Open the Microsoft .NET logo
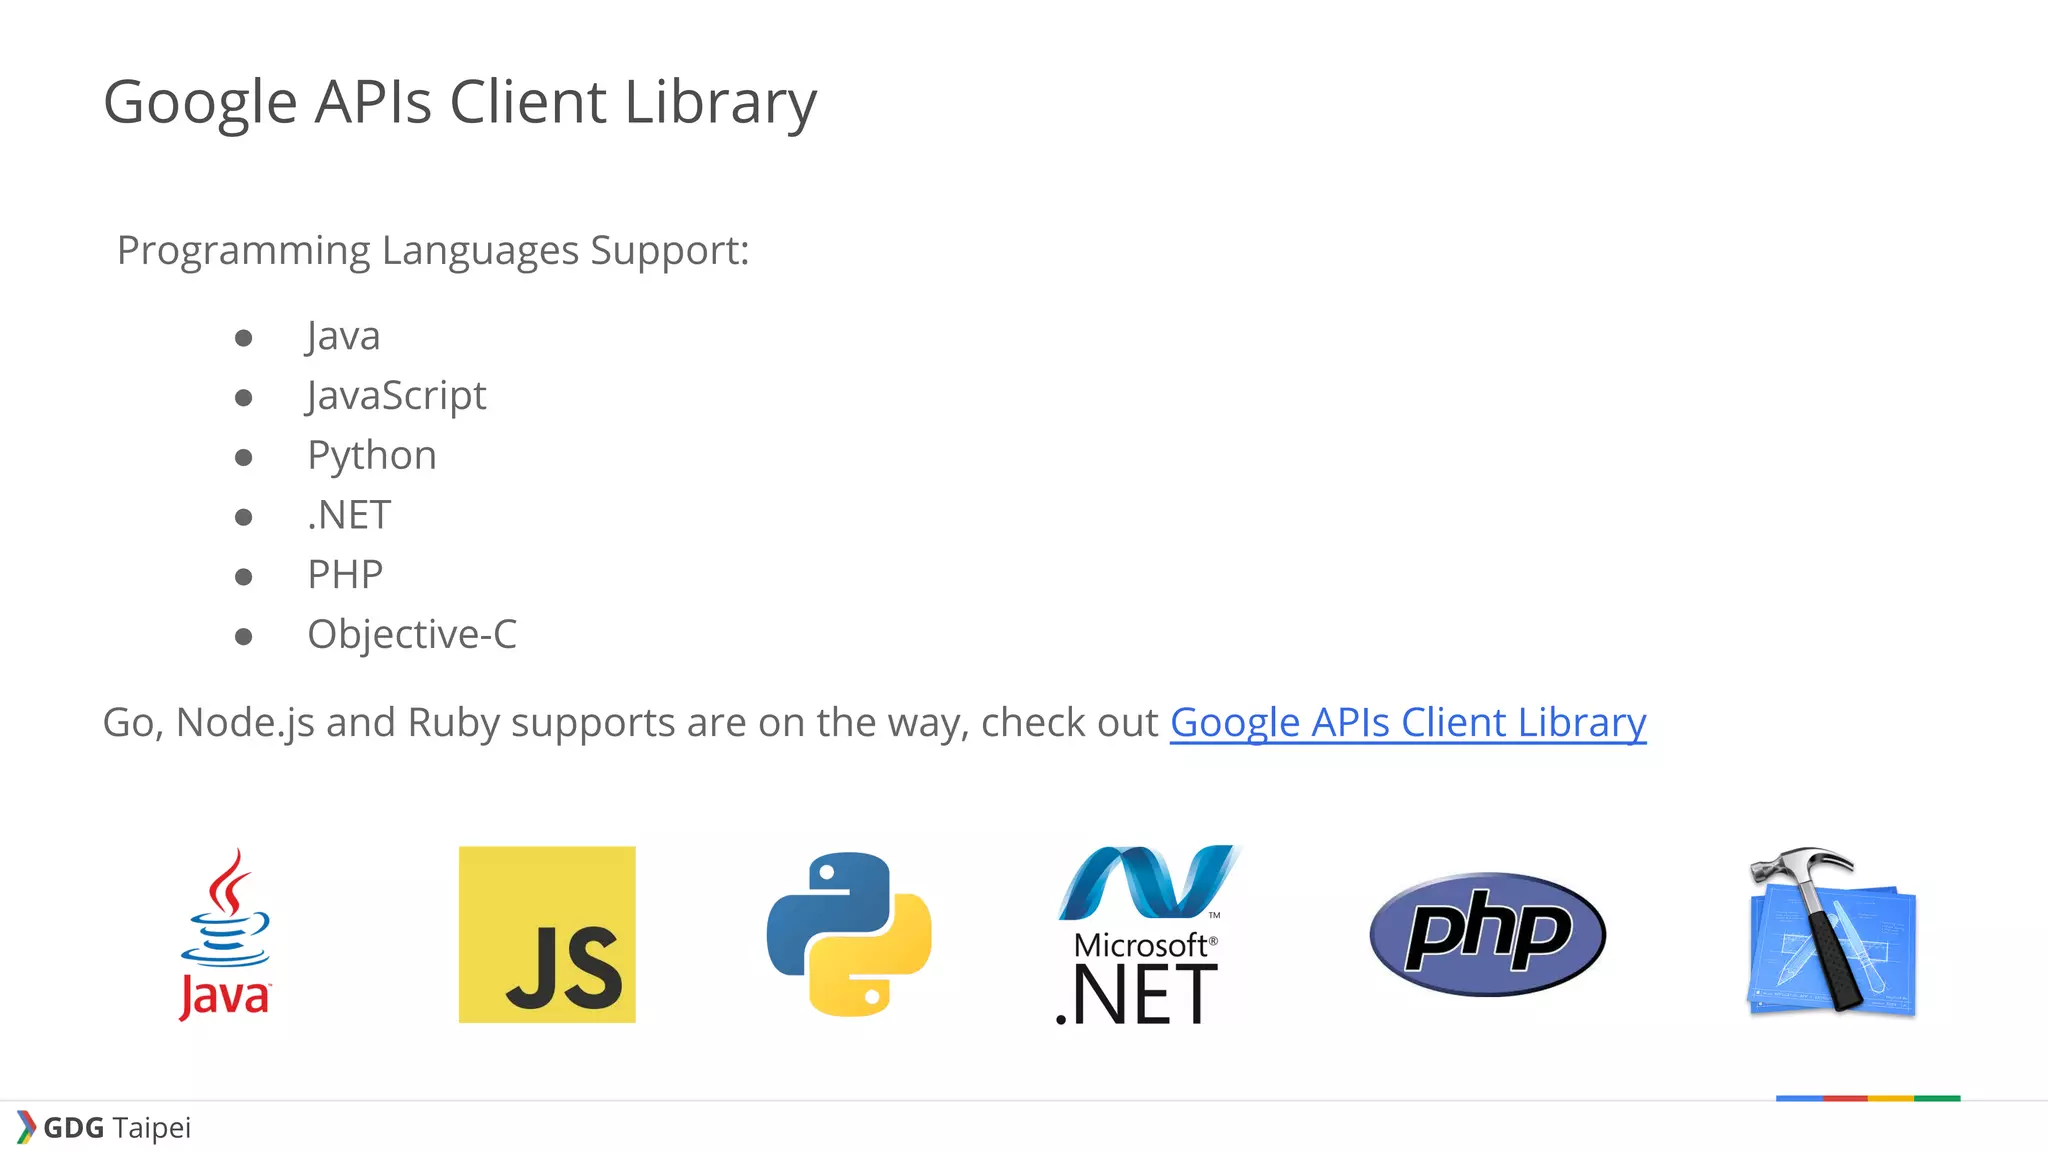 click(1147, 935)
